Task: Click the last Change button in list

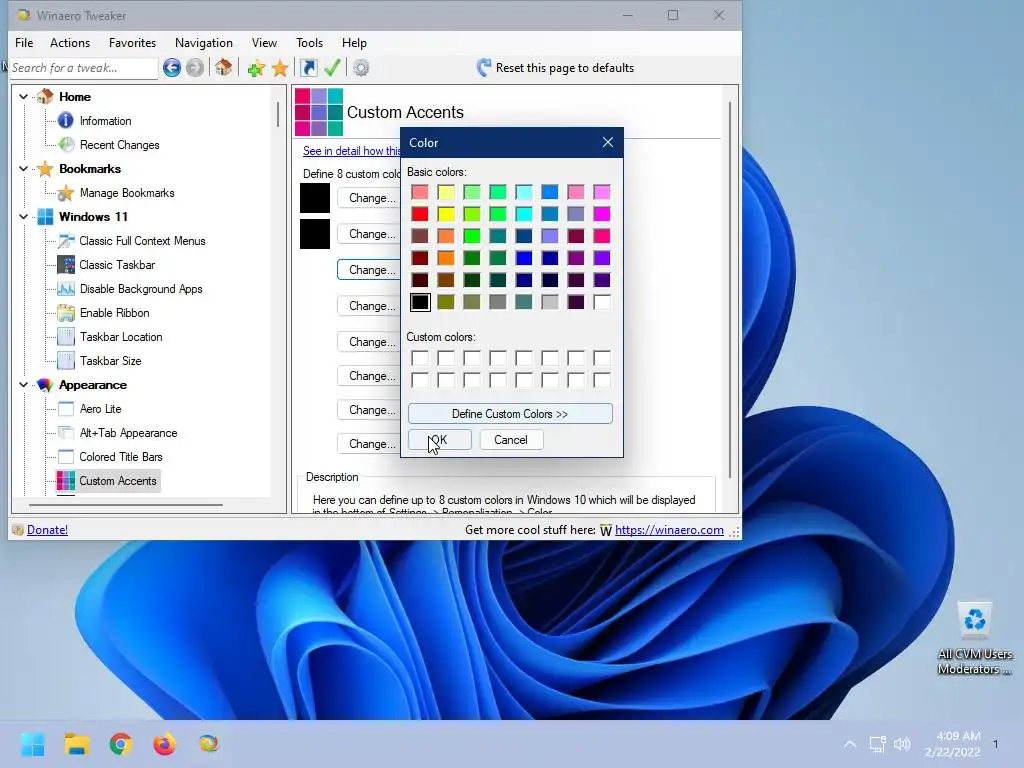Action: [370, 443]
